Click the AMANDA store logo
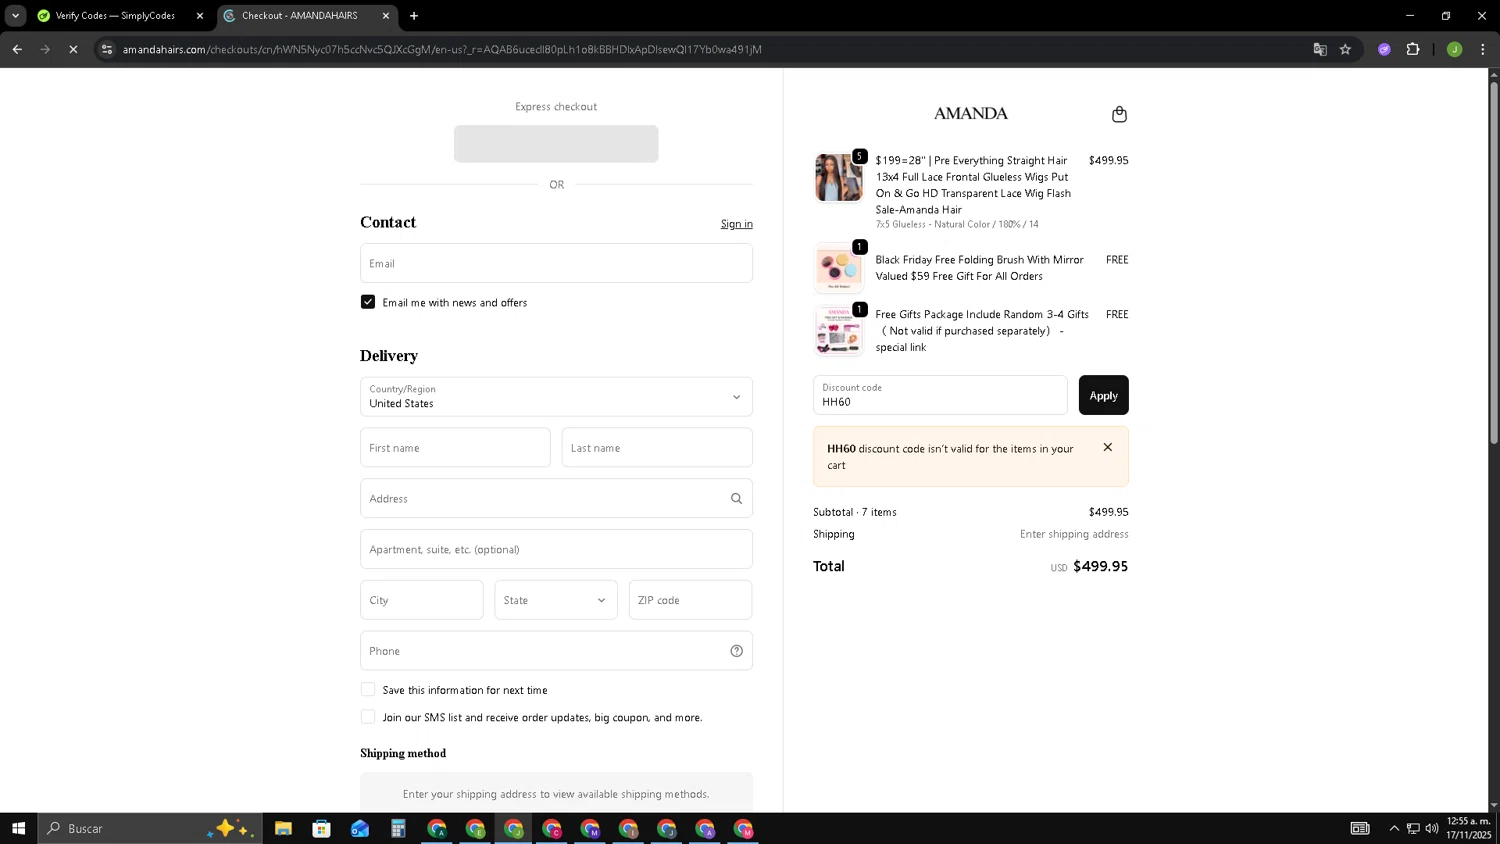The width and height of the screenshot is (1500, 844). click(x=970, y=114)
